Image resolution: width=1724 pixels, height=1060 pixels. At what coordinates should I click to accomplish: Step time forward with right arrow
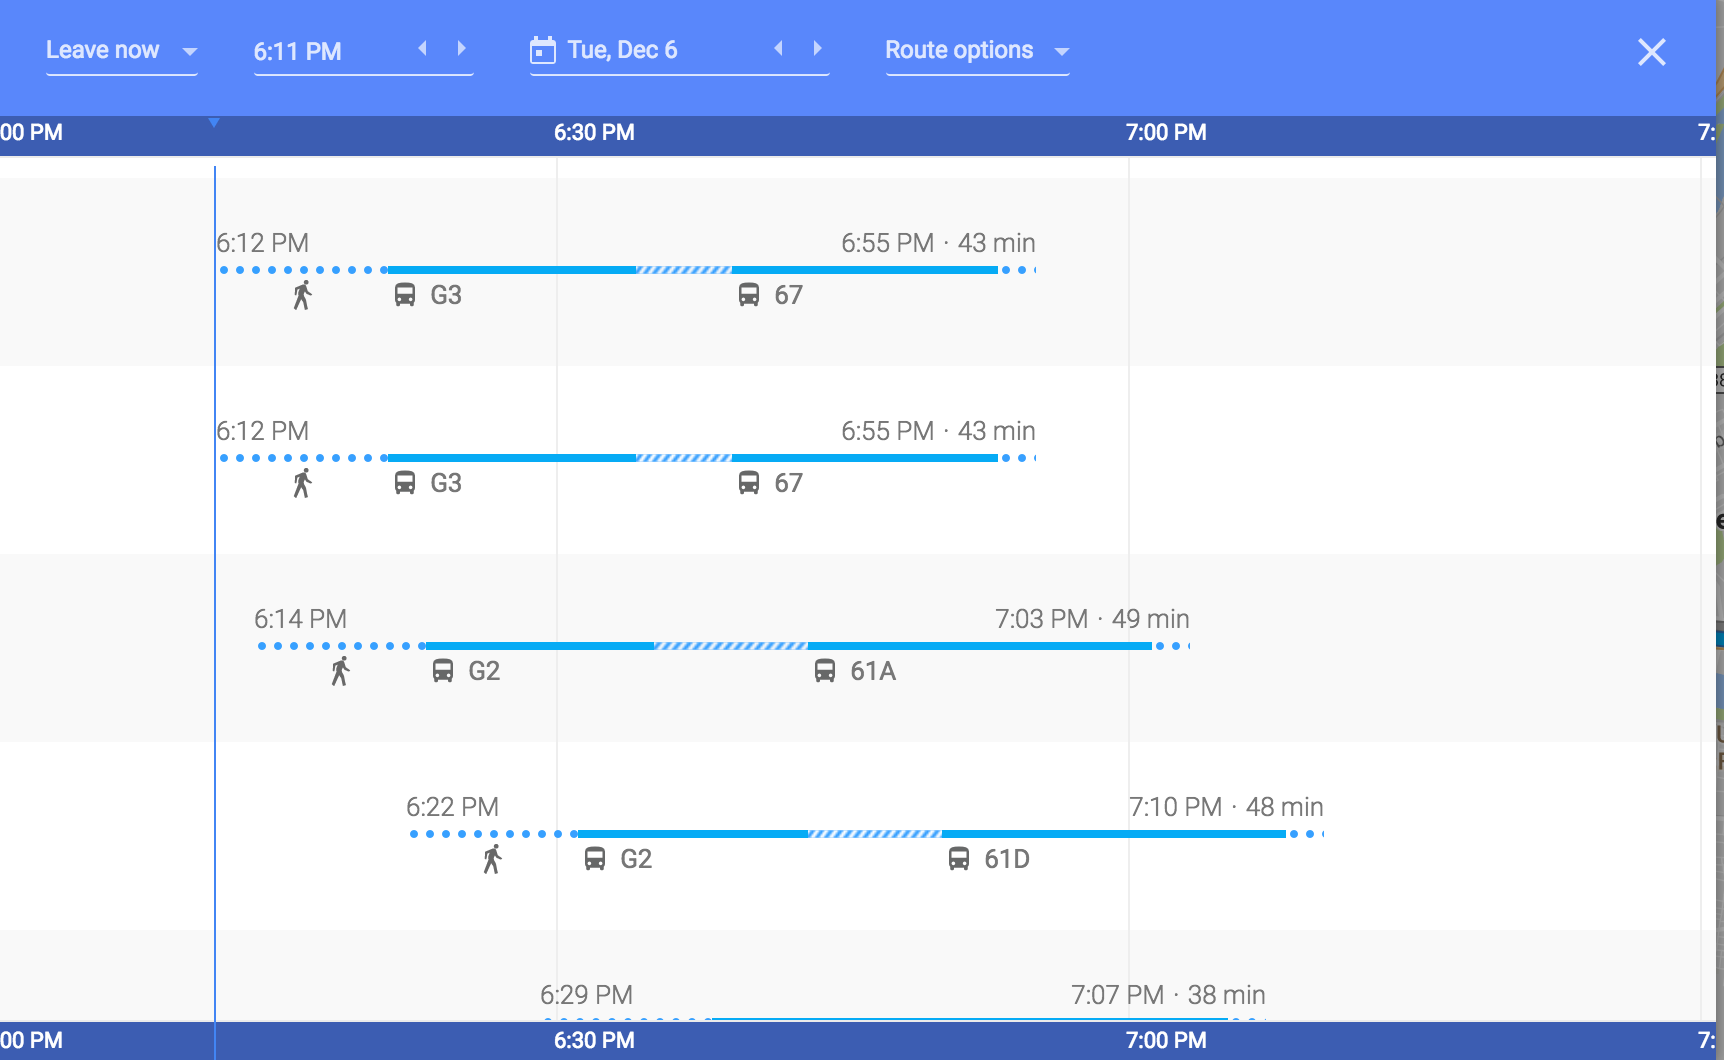[x=461, y=49]
